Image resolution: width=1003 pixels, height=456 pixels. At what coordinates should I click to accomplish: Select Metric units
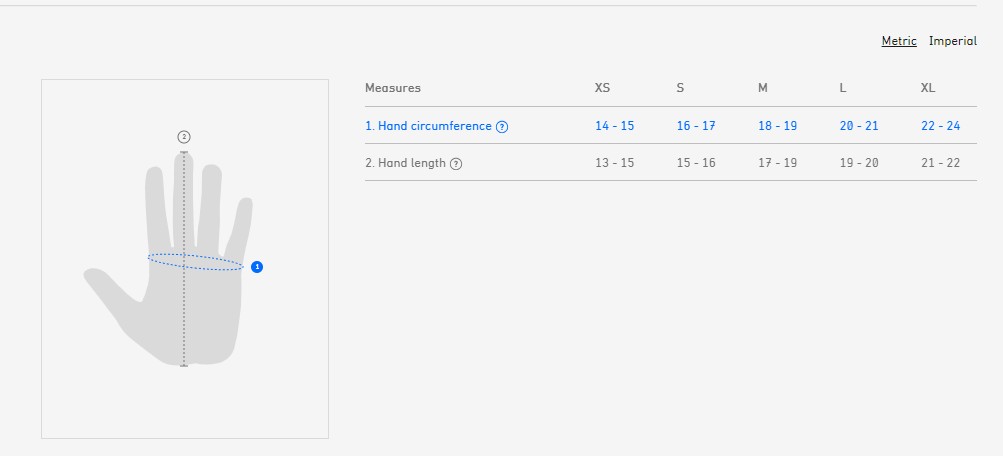(x=899, y=41)
